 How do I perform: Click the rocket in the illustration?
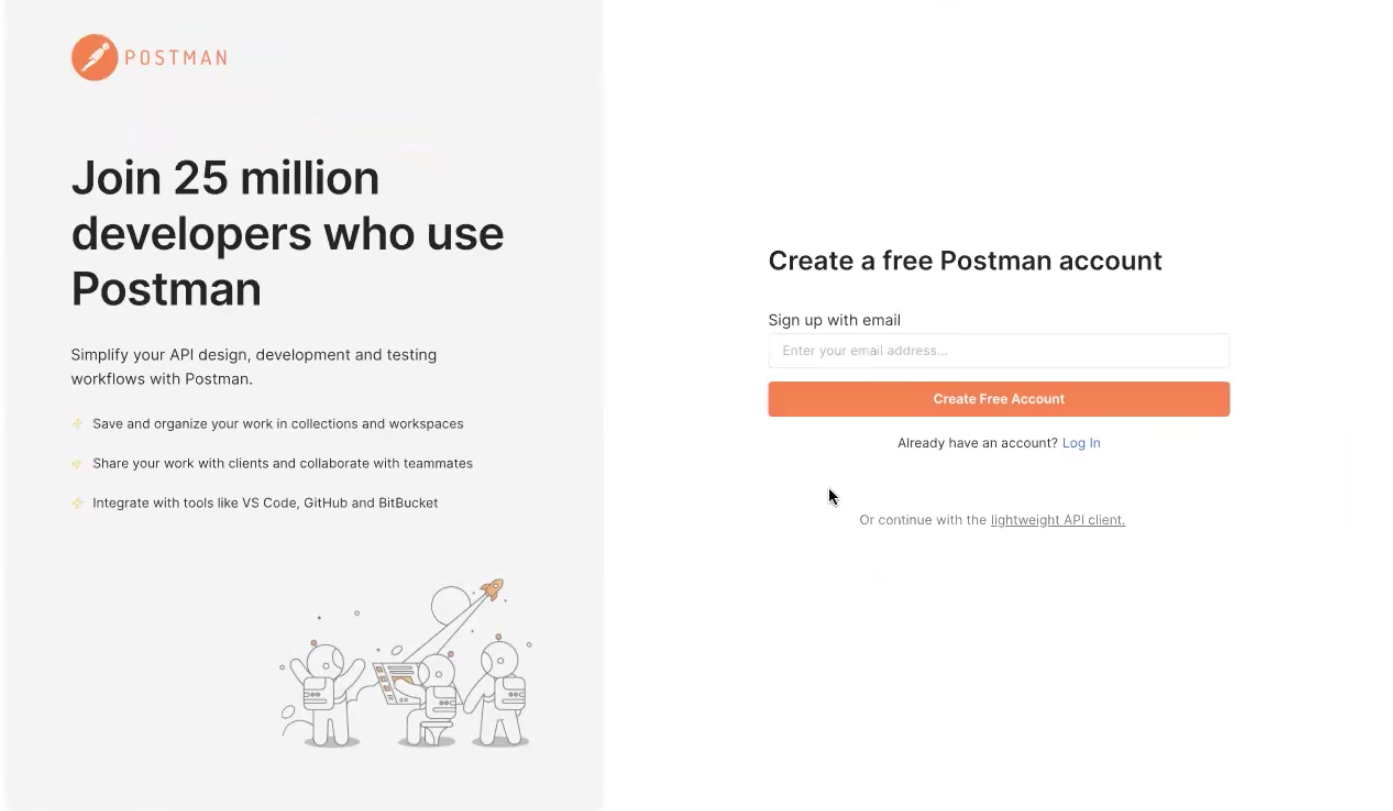(492, 589)
